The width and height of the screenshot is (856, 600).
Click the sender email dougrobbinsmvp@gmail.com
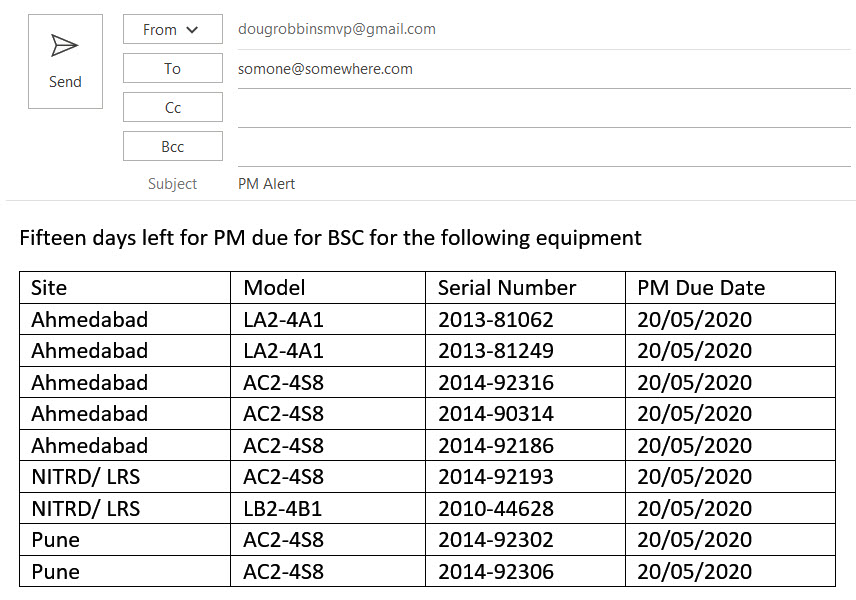337,29
